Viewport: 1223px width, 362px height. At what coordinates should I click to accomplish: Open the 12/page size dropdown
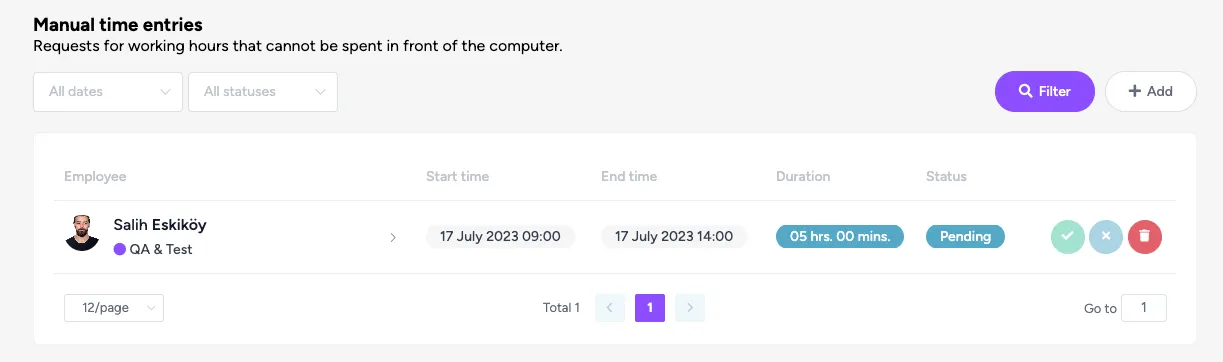114,308
